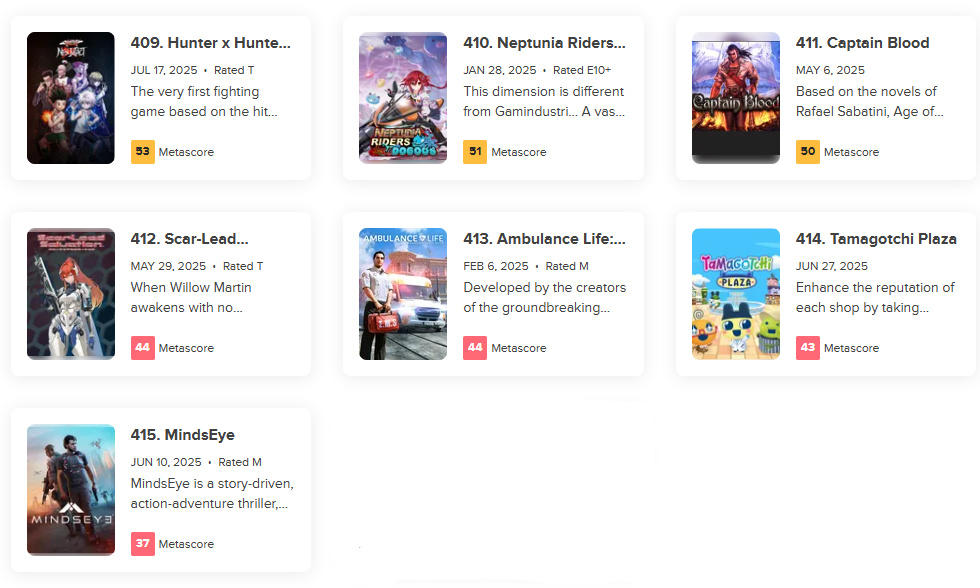980x588 pixels.
Task: Click 'Based on the novels of' description
Action: point(869,102)
